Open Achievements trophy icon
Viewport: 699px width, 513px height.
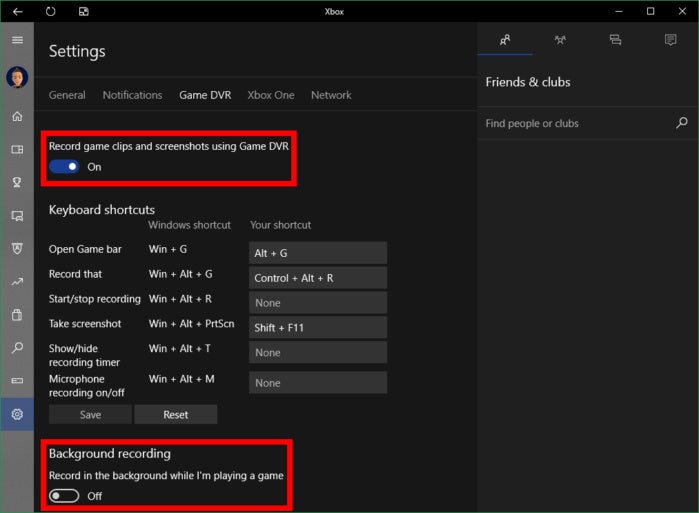click(17, 182)
